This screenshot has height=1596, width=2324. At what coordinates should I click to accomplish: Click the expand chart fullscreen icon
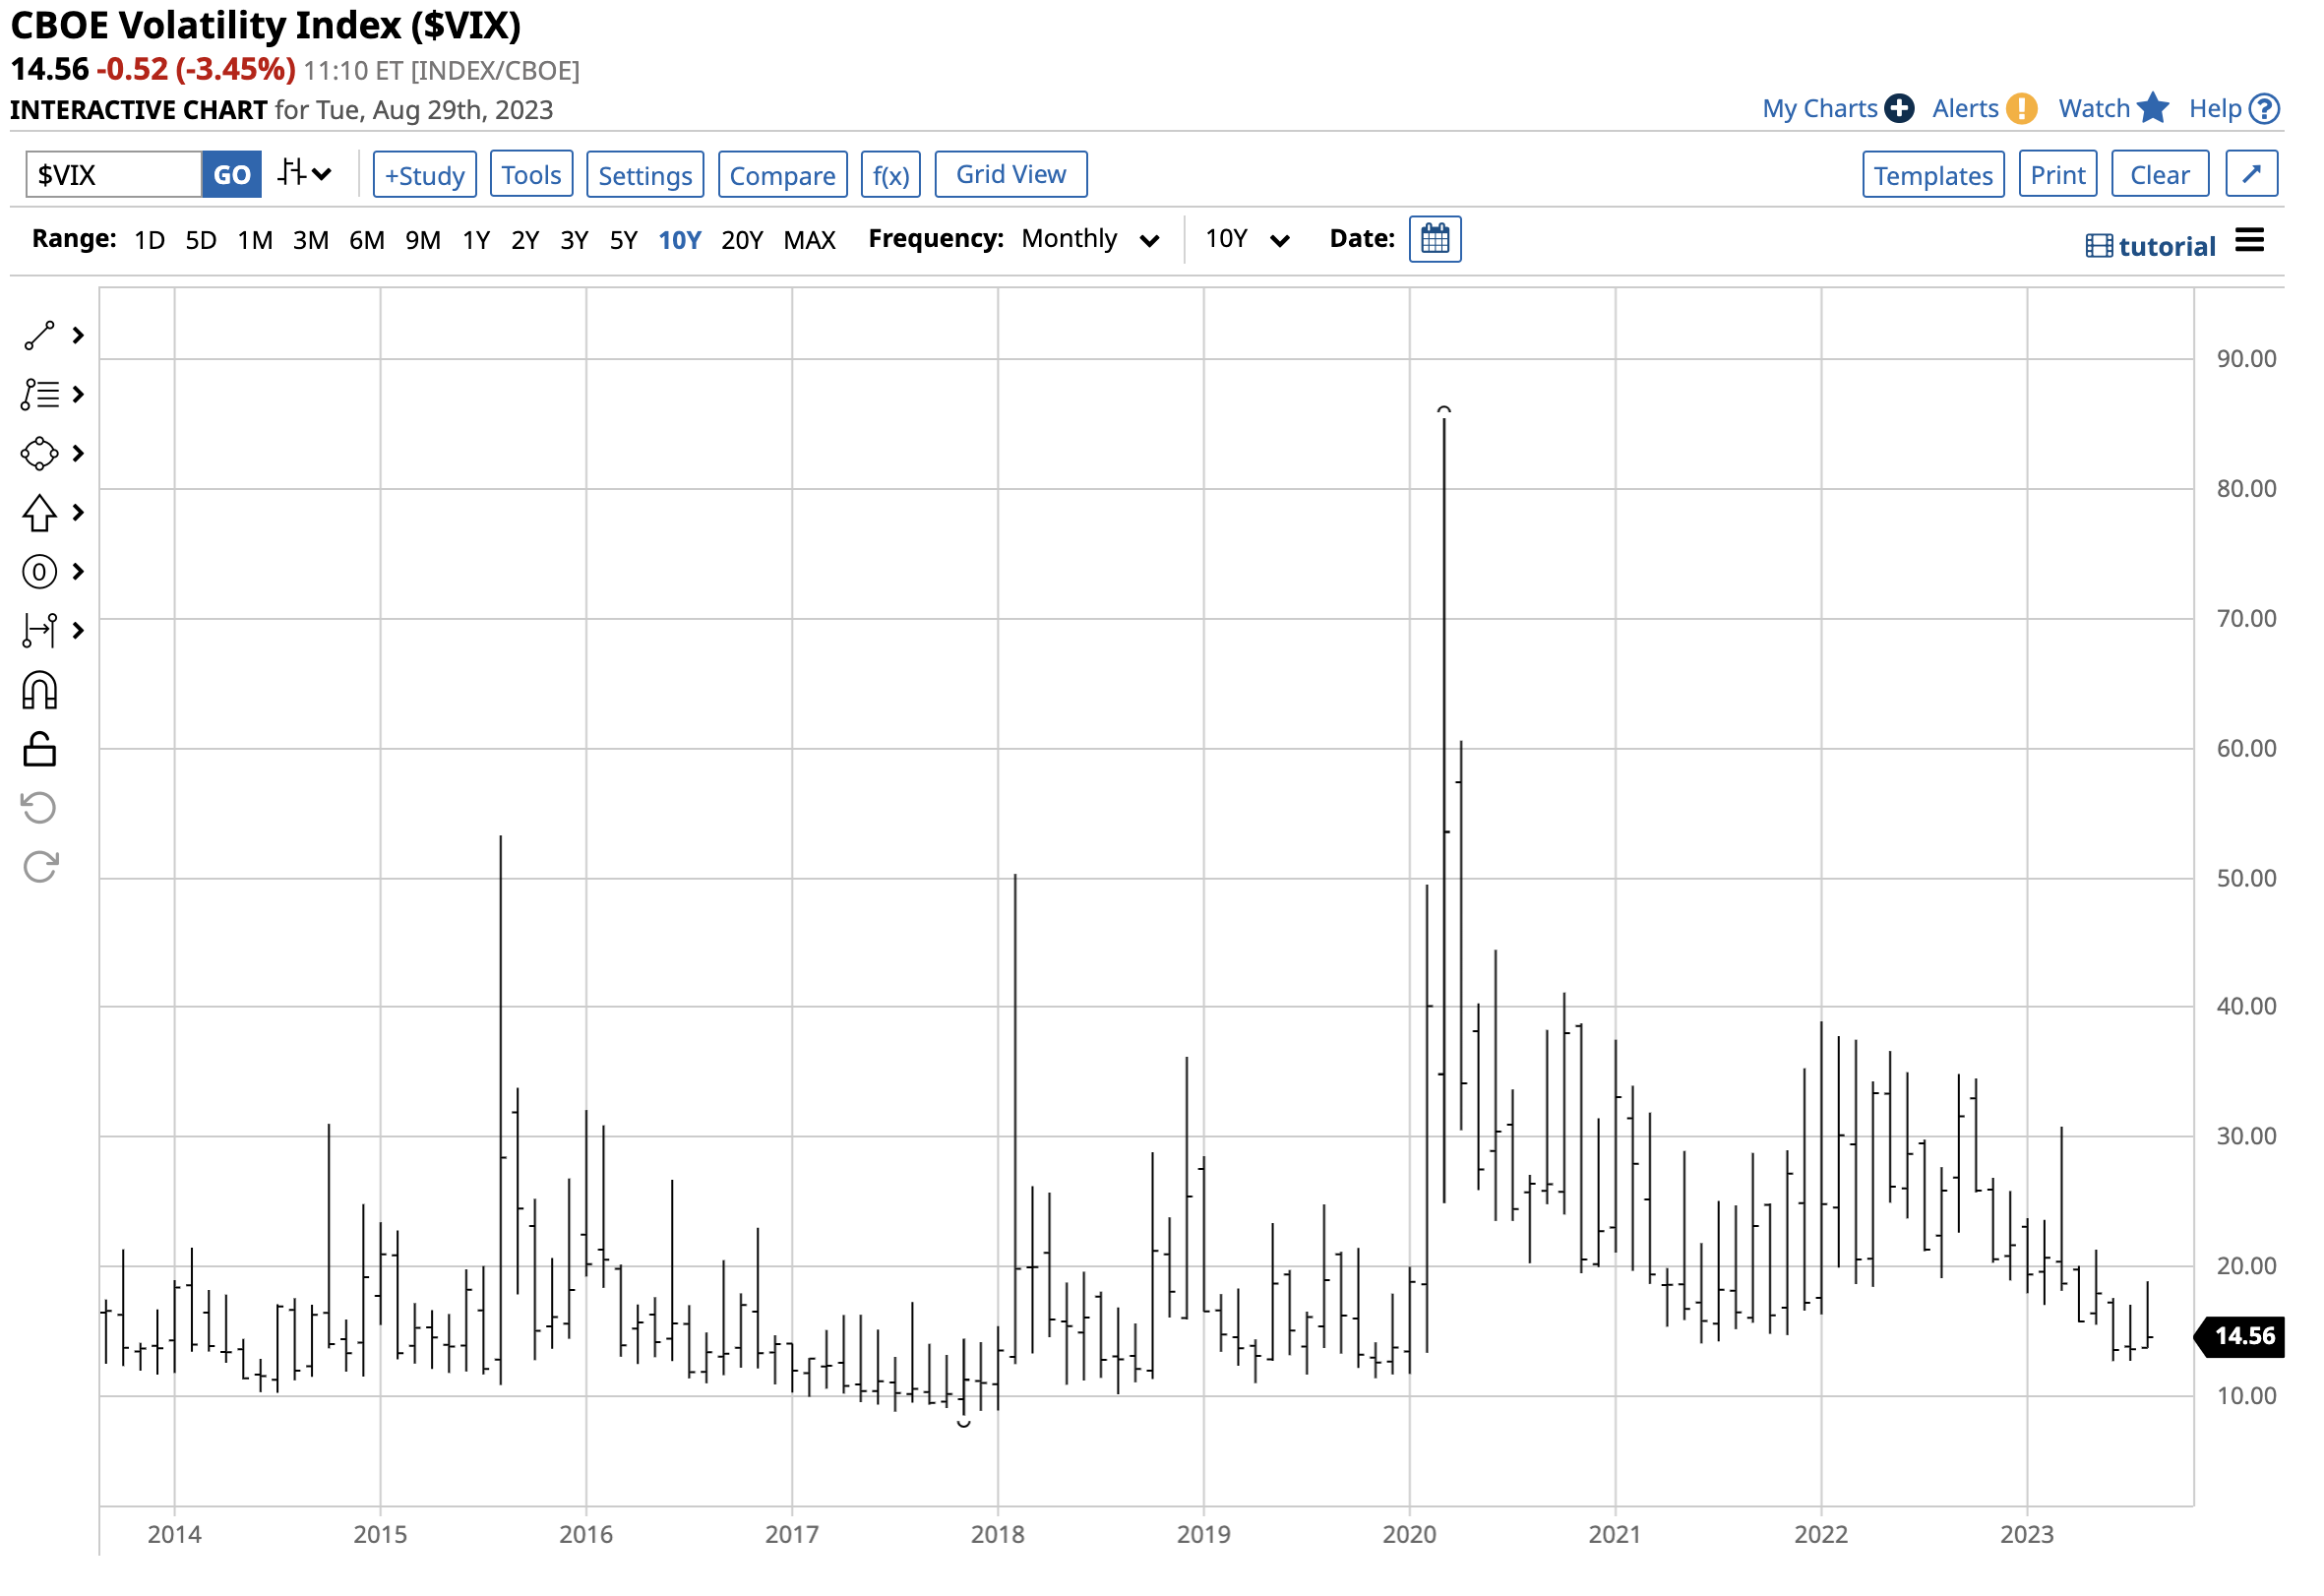[x=2253, y=175]
